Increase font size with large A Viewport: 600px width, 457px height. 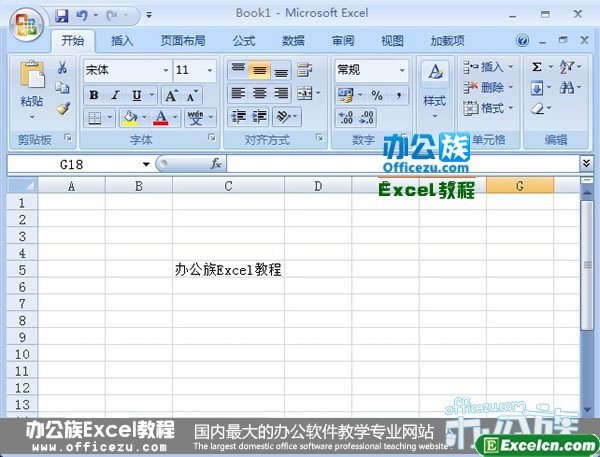click(x=171, y=96)
